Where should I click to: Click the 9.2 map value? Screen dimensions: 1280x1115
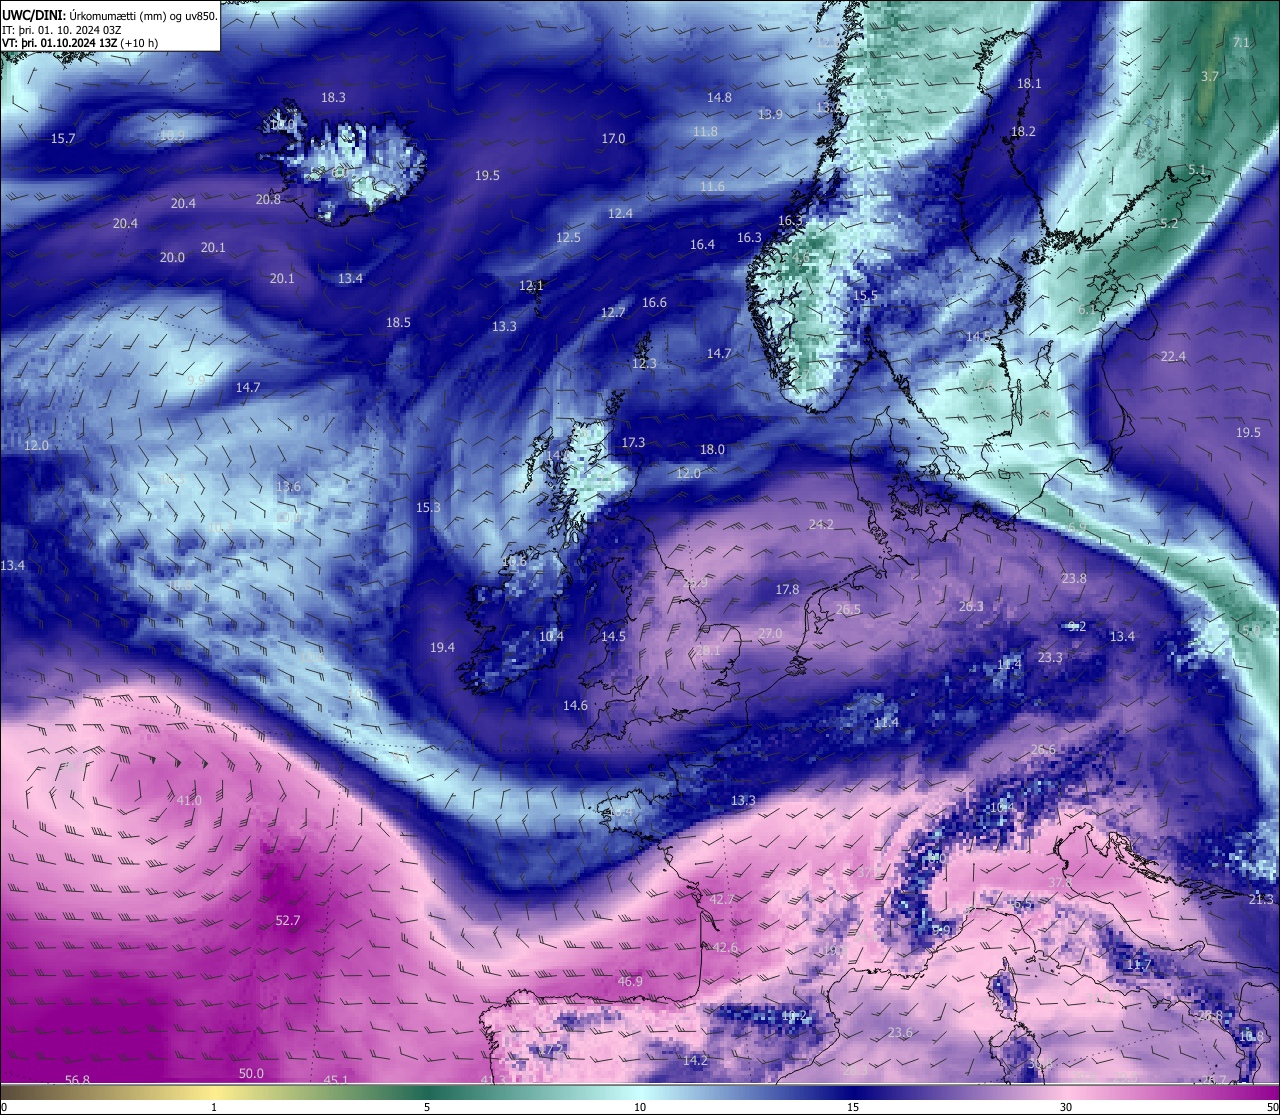[x=1077, y=626]
